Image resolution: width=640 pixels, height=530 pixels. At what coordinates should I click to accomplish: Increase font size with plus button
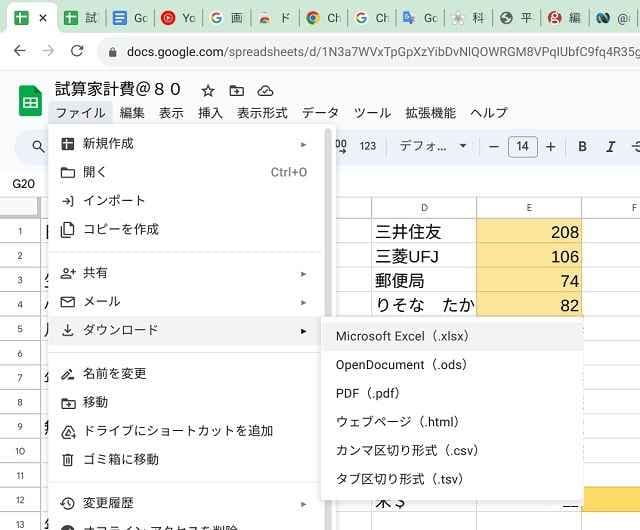point(550,147)
